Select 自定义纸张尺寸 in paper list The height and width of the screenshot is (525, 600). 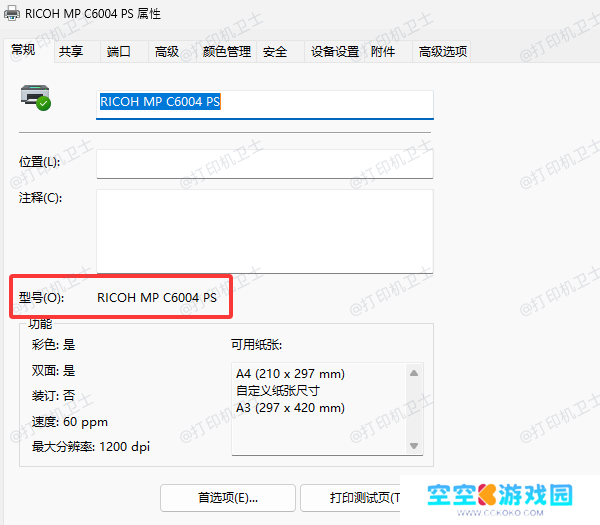(278, 391)
